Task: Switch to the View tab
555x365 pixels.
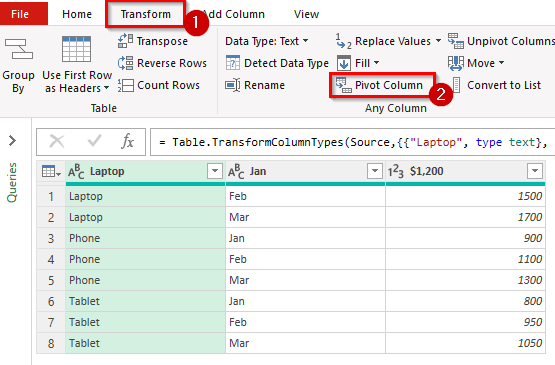Action: pyautogui.click(x=306, y=14)
